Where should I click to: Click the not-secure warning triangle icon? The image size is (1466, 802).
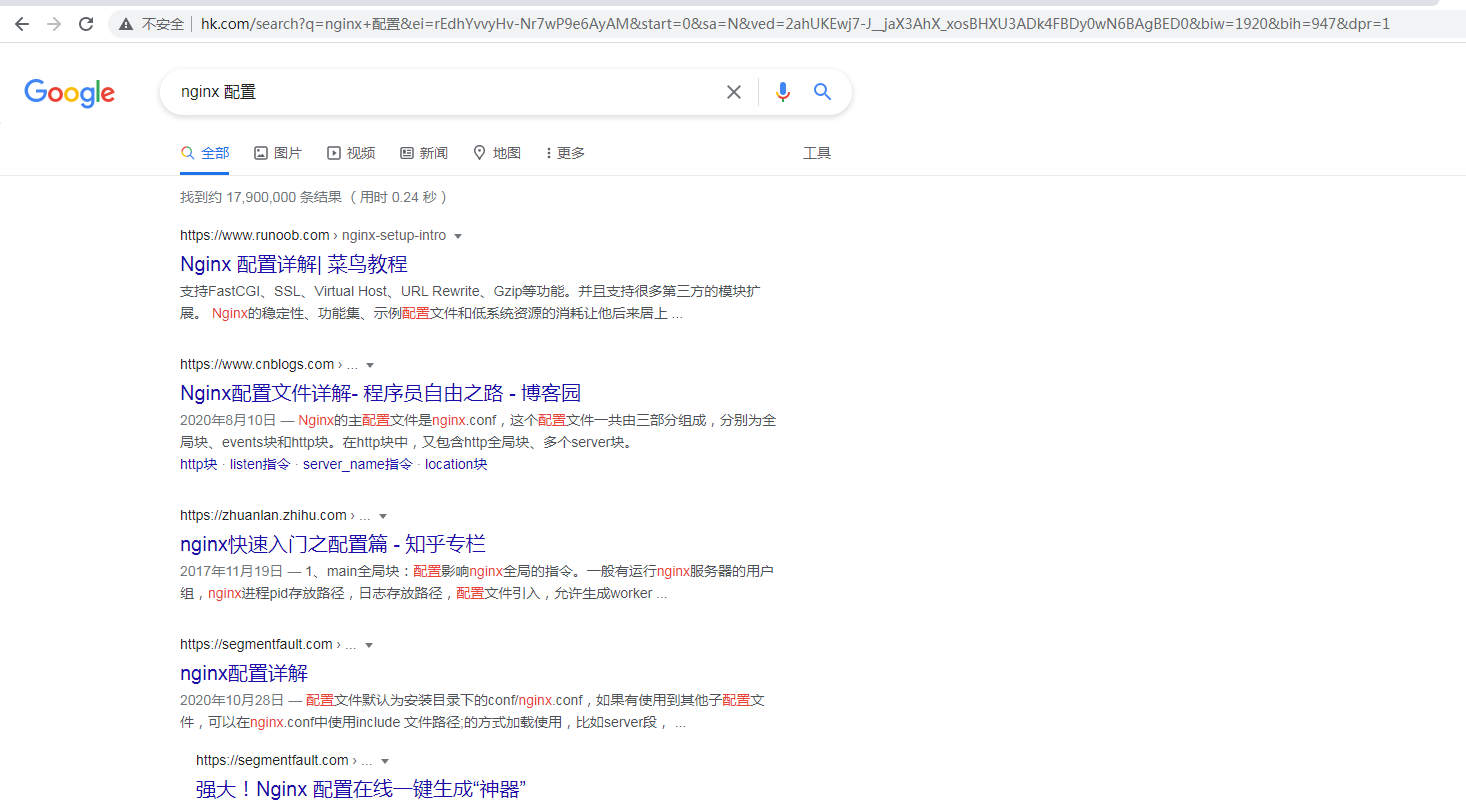[126, 24]
